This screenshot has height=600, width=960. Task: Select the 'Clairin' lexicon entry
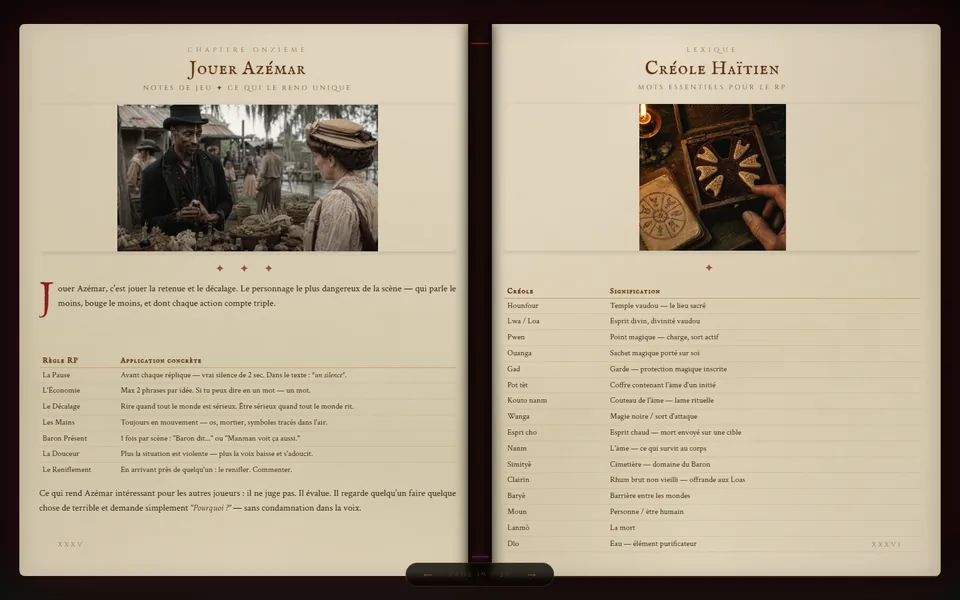coord(712,480)
